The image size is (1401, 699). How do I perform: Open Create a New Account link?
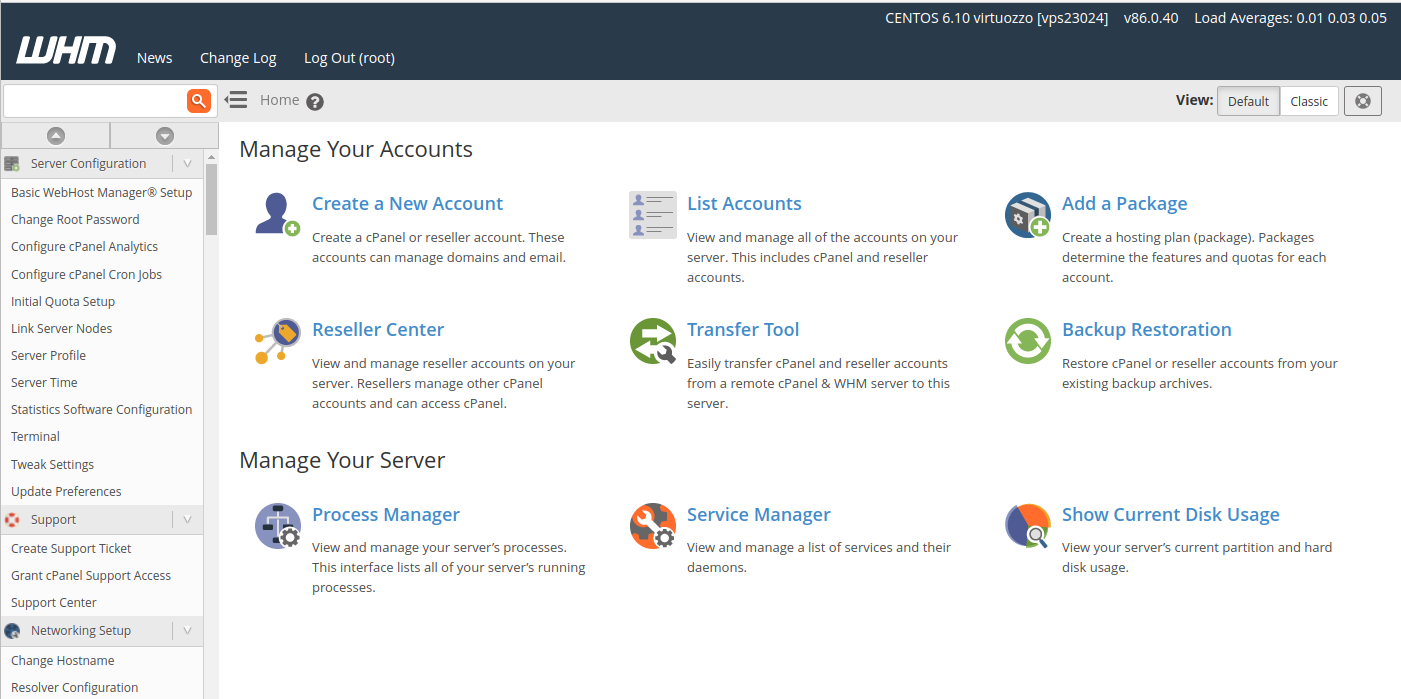pyautogui.click(x=407, y=204)
